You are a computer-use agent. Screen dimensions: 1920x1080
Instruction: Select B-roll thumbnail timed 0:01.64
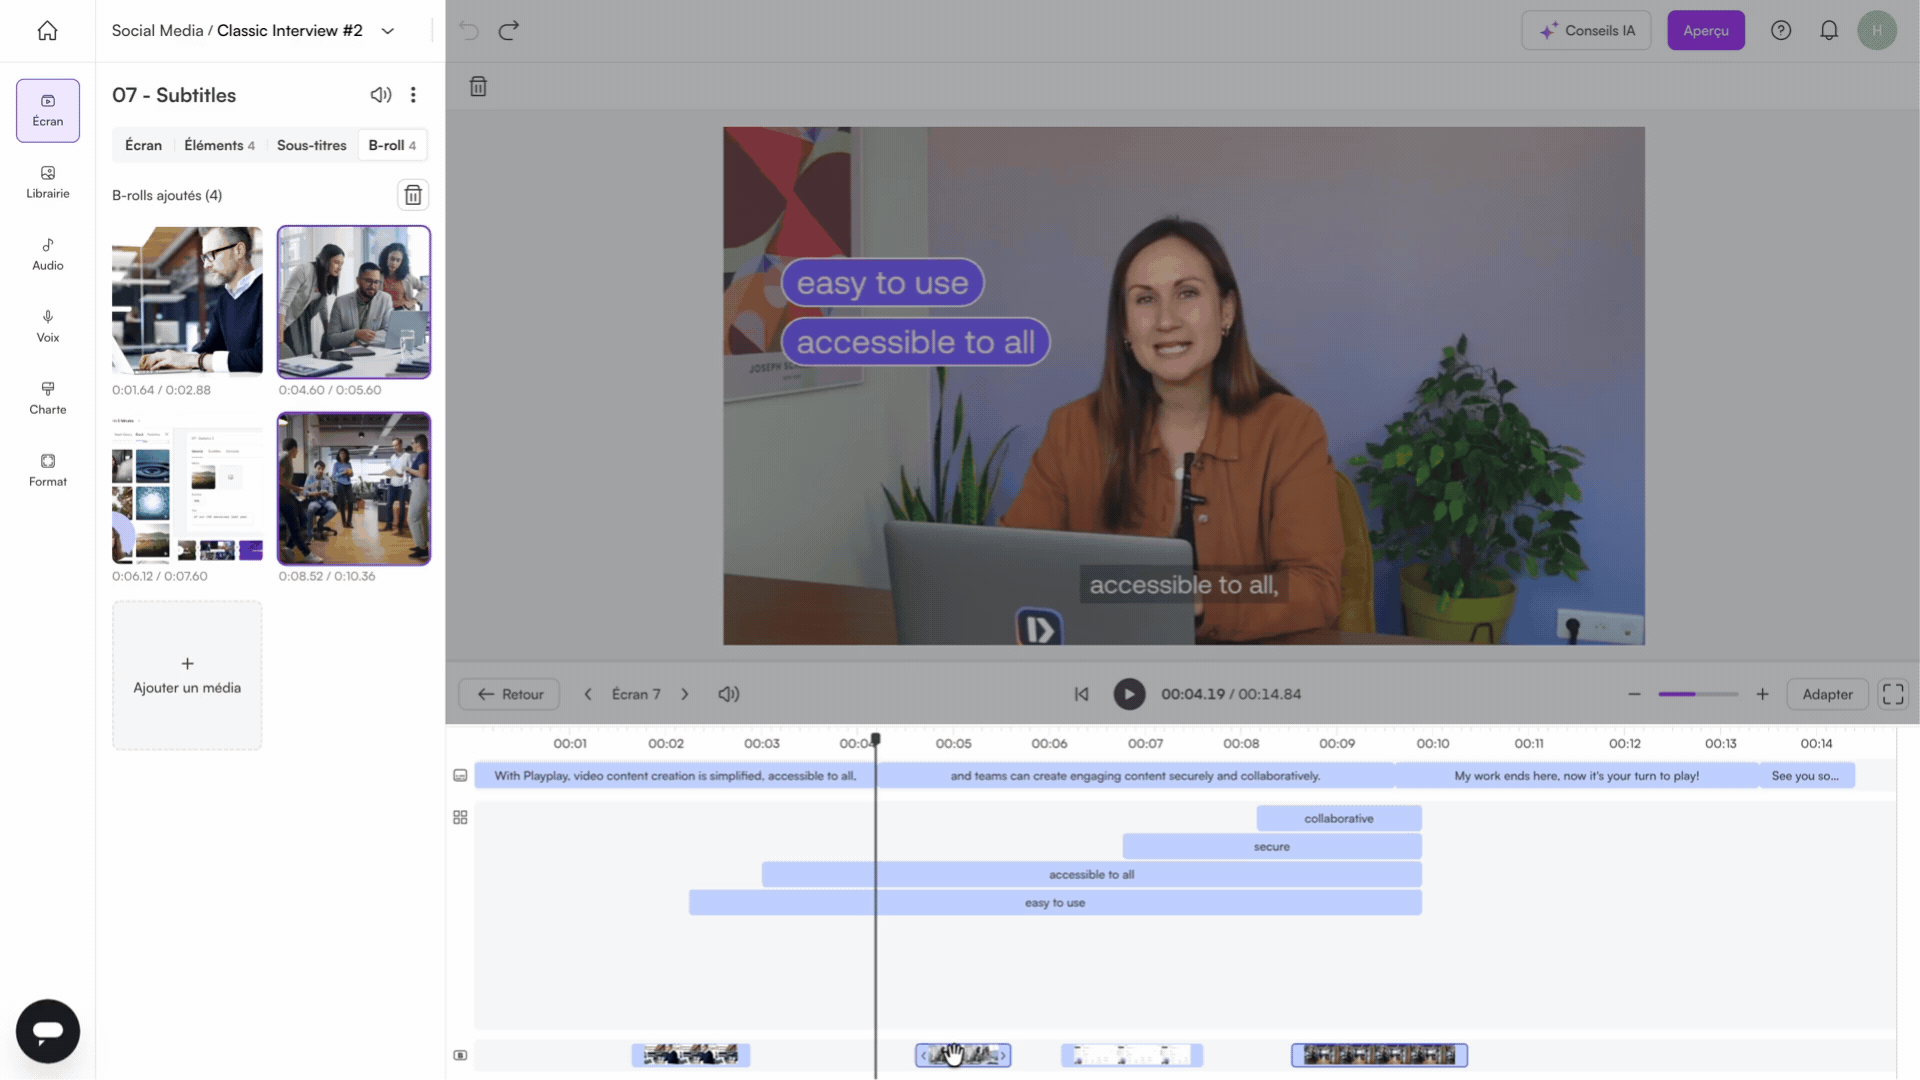point(187,300)
